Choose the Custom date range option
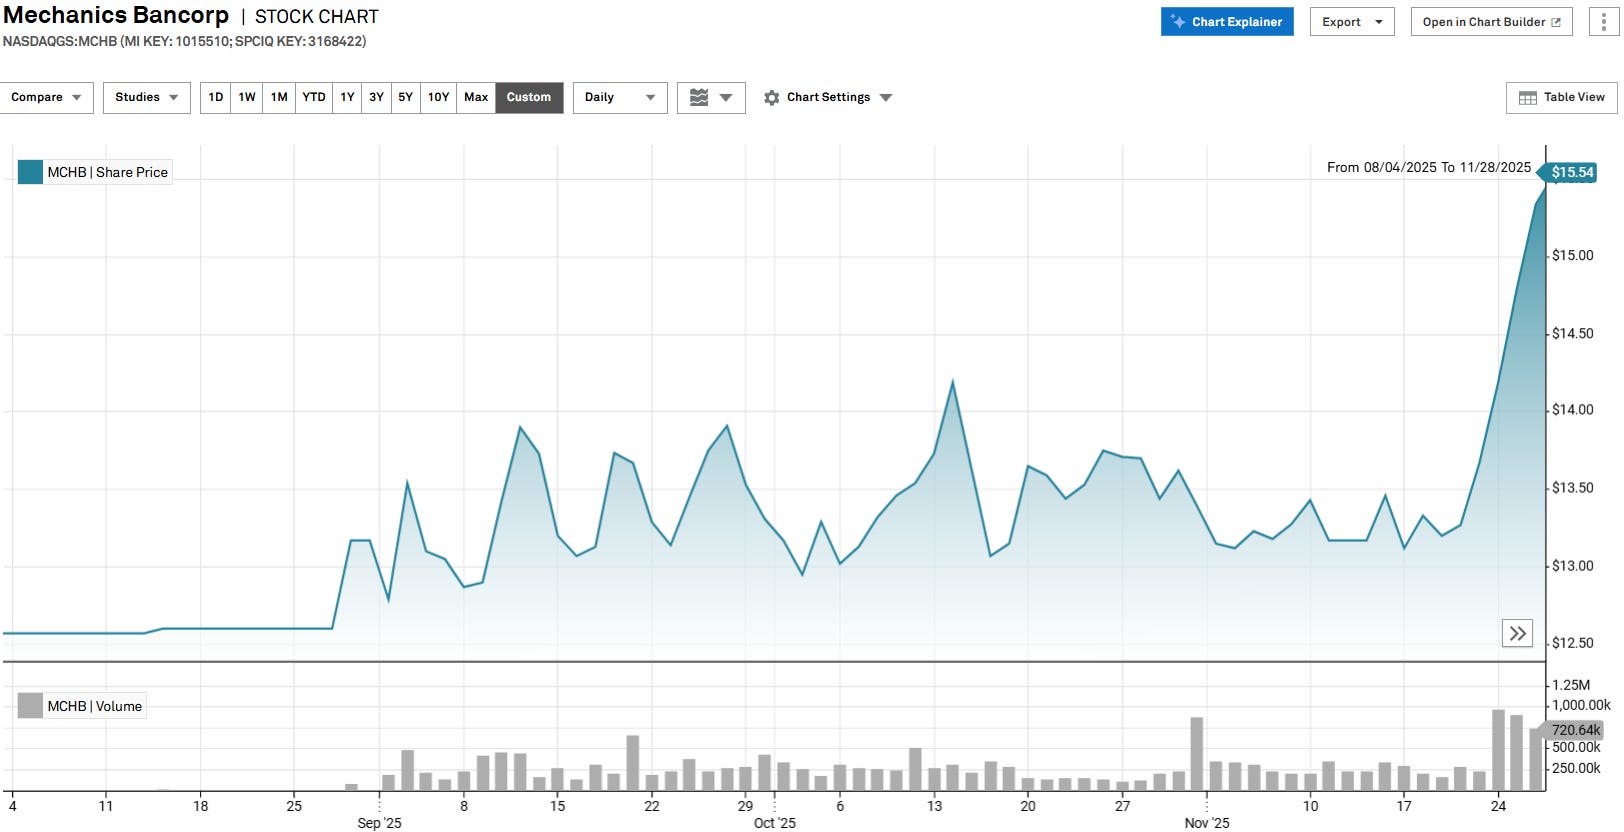1624x832 pixels. pos(529,97)
